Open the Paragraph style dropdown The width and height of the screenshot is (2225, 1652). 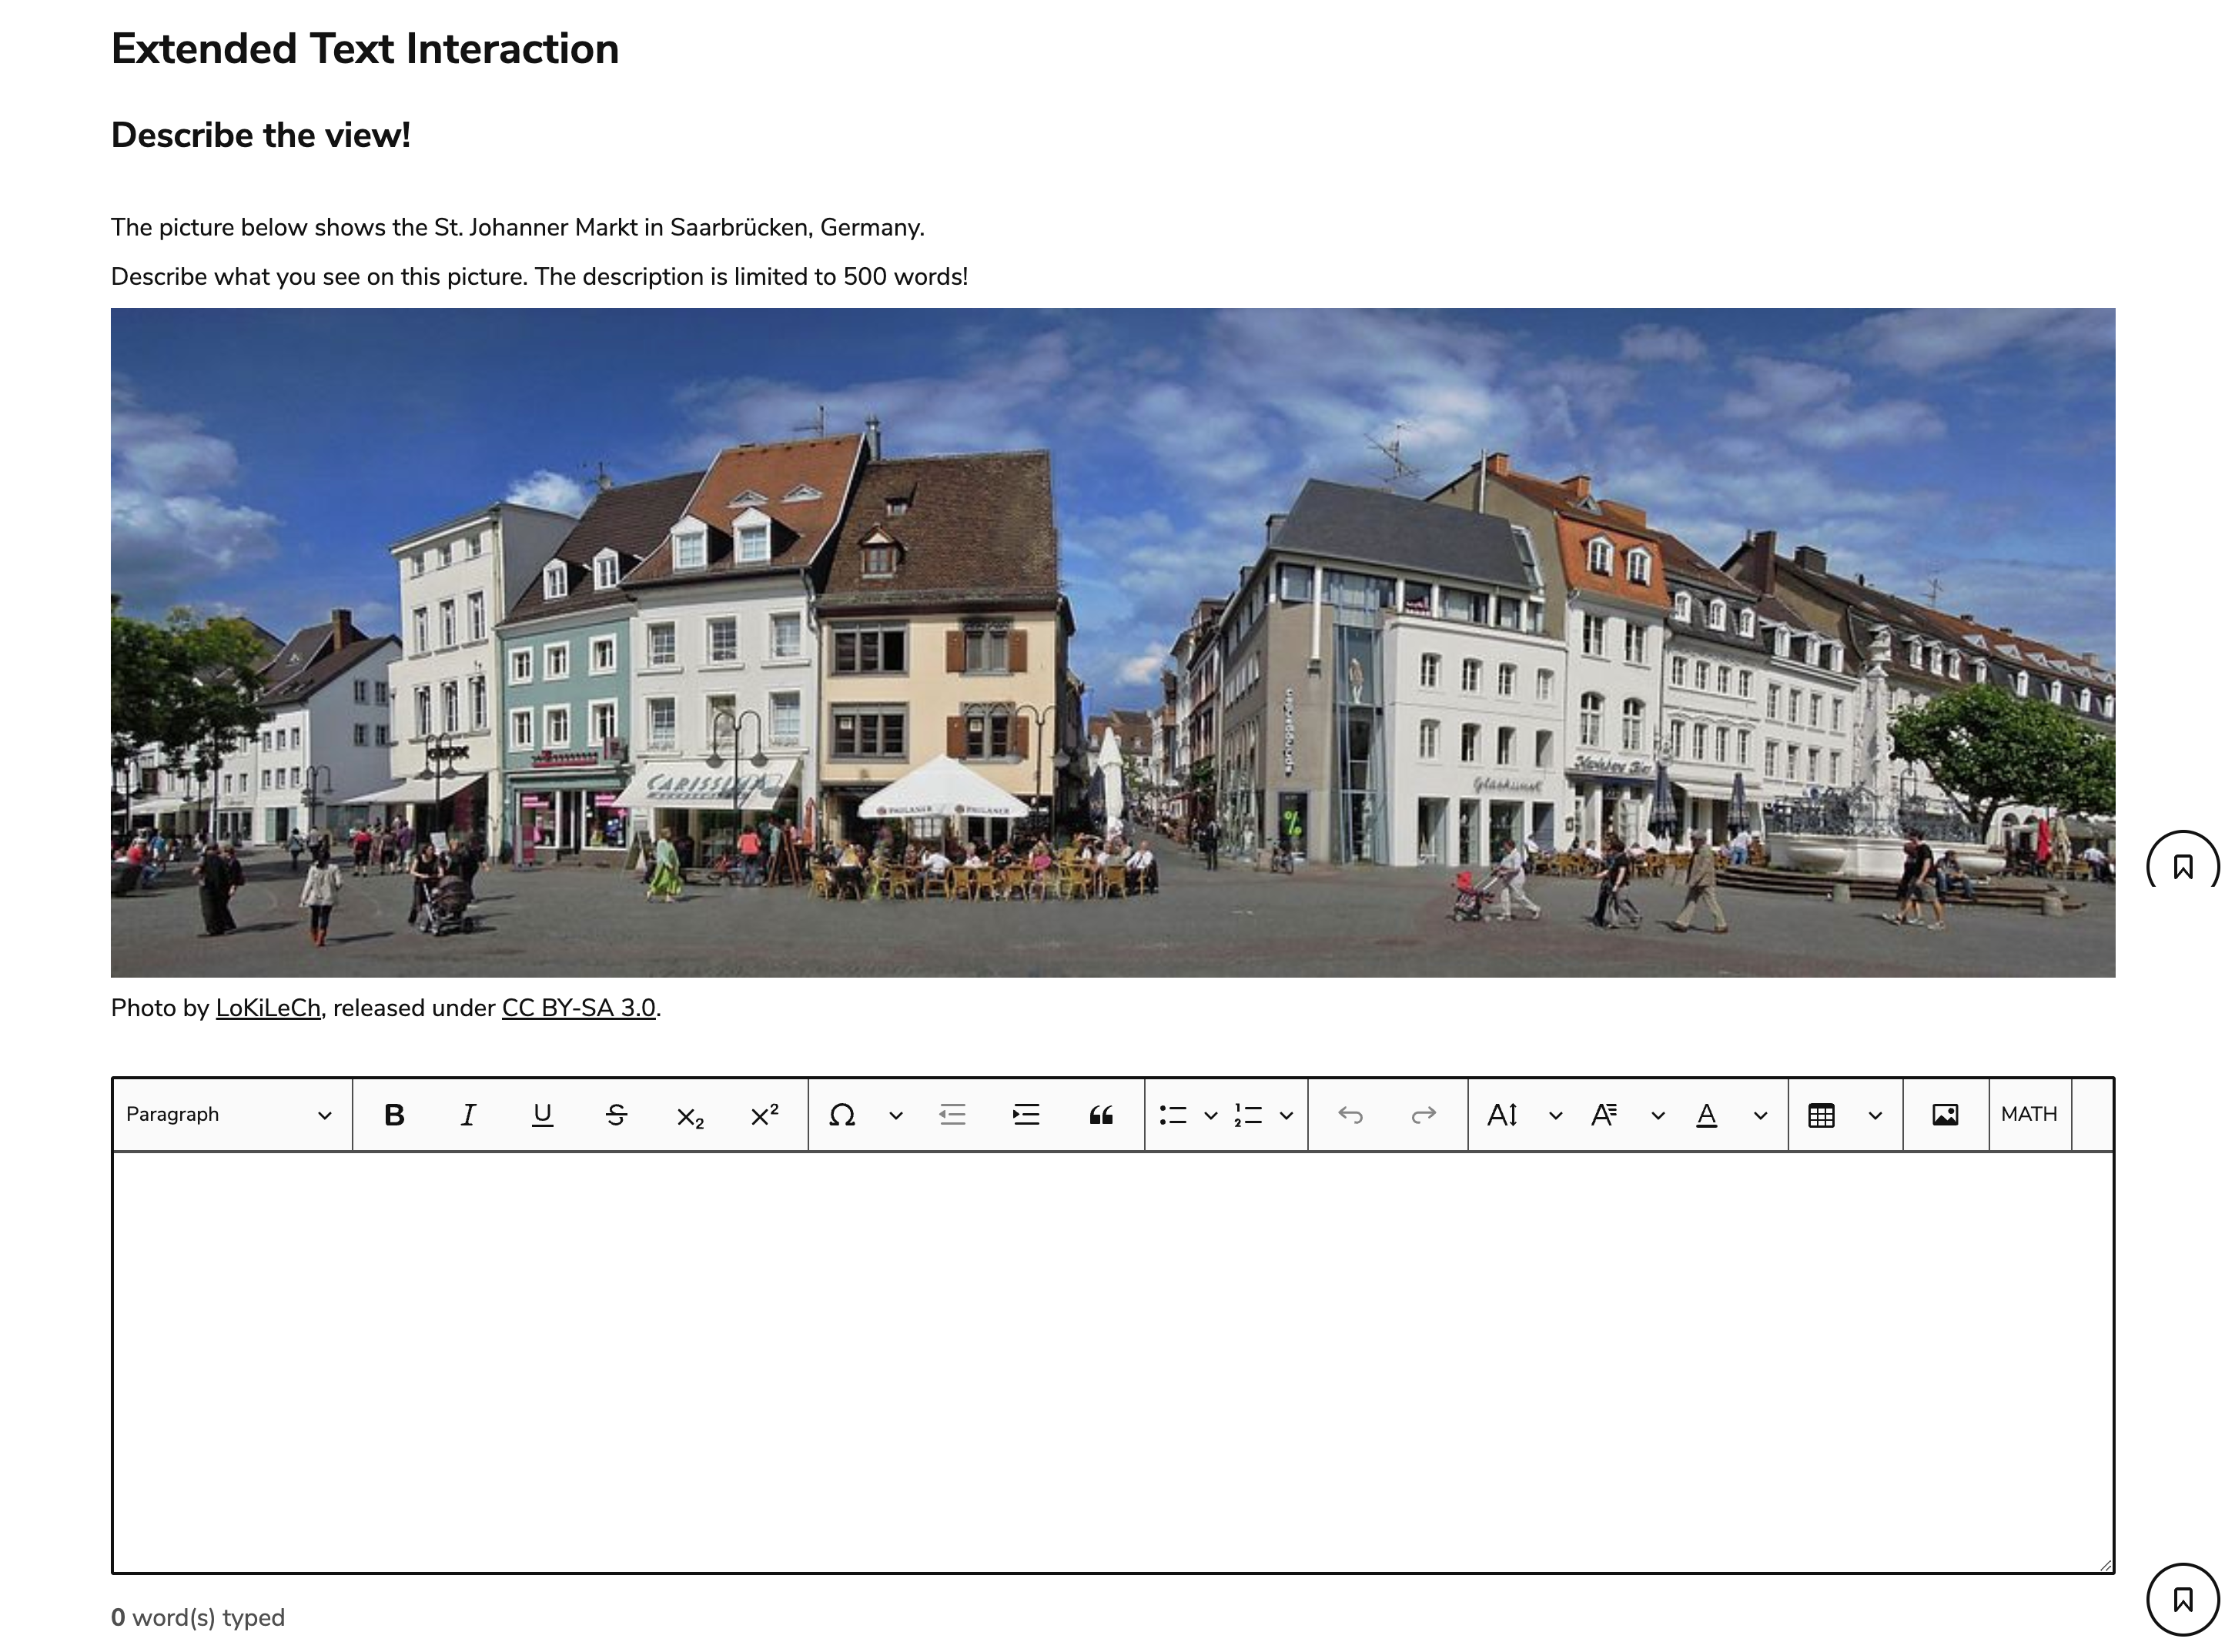(230, 1114)
